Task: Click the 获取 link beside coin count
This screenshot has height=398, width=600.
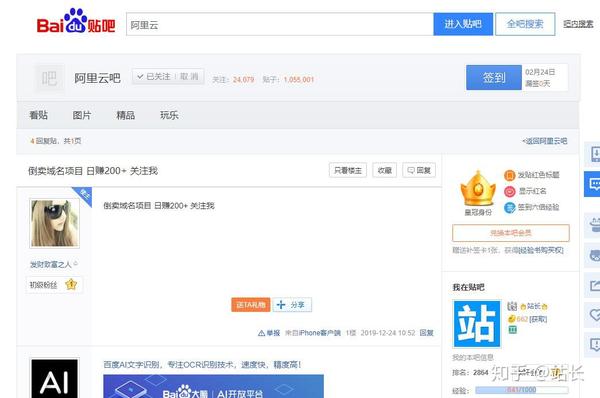Action: [x=538, y=319]
